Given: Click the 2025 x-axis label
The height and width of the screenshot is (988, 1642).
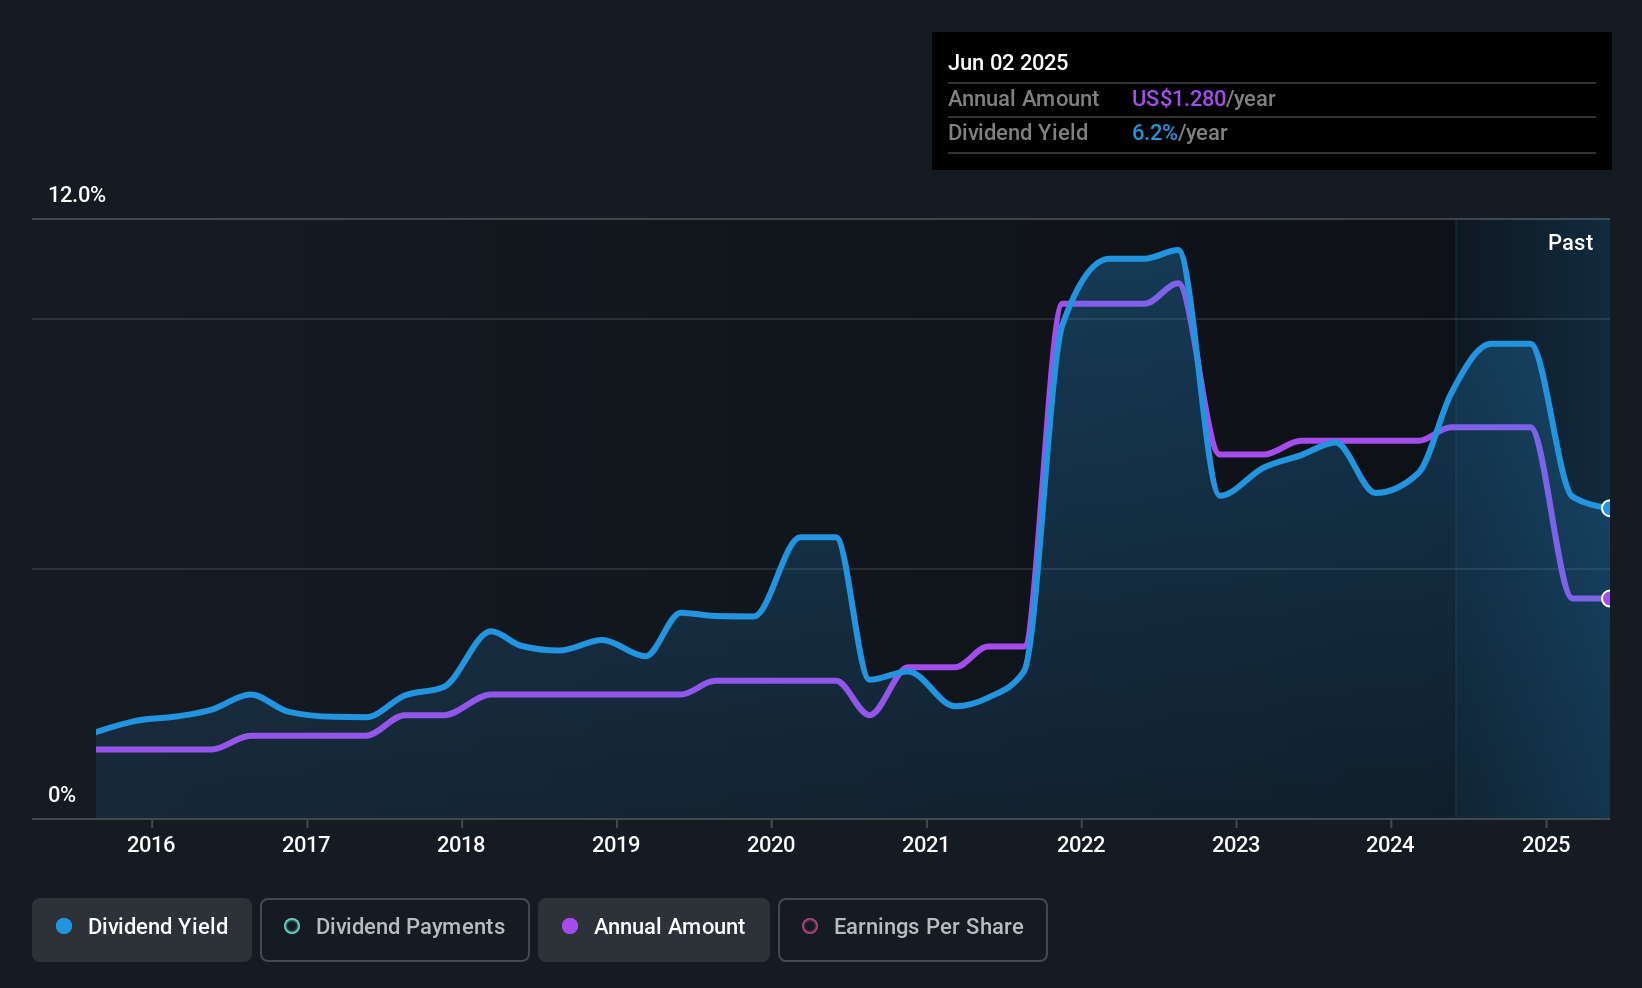Looking at the screenshot, I should coord(1546,844).
